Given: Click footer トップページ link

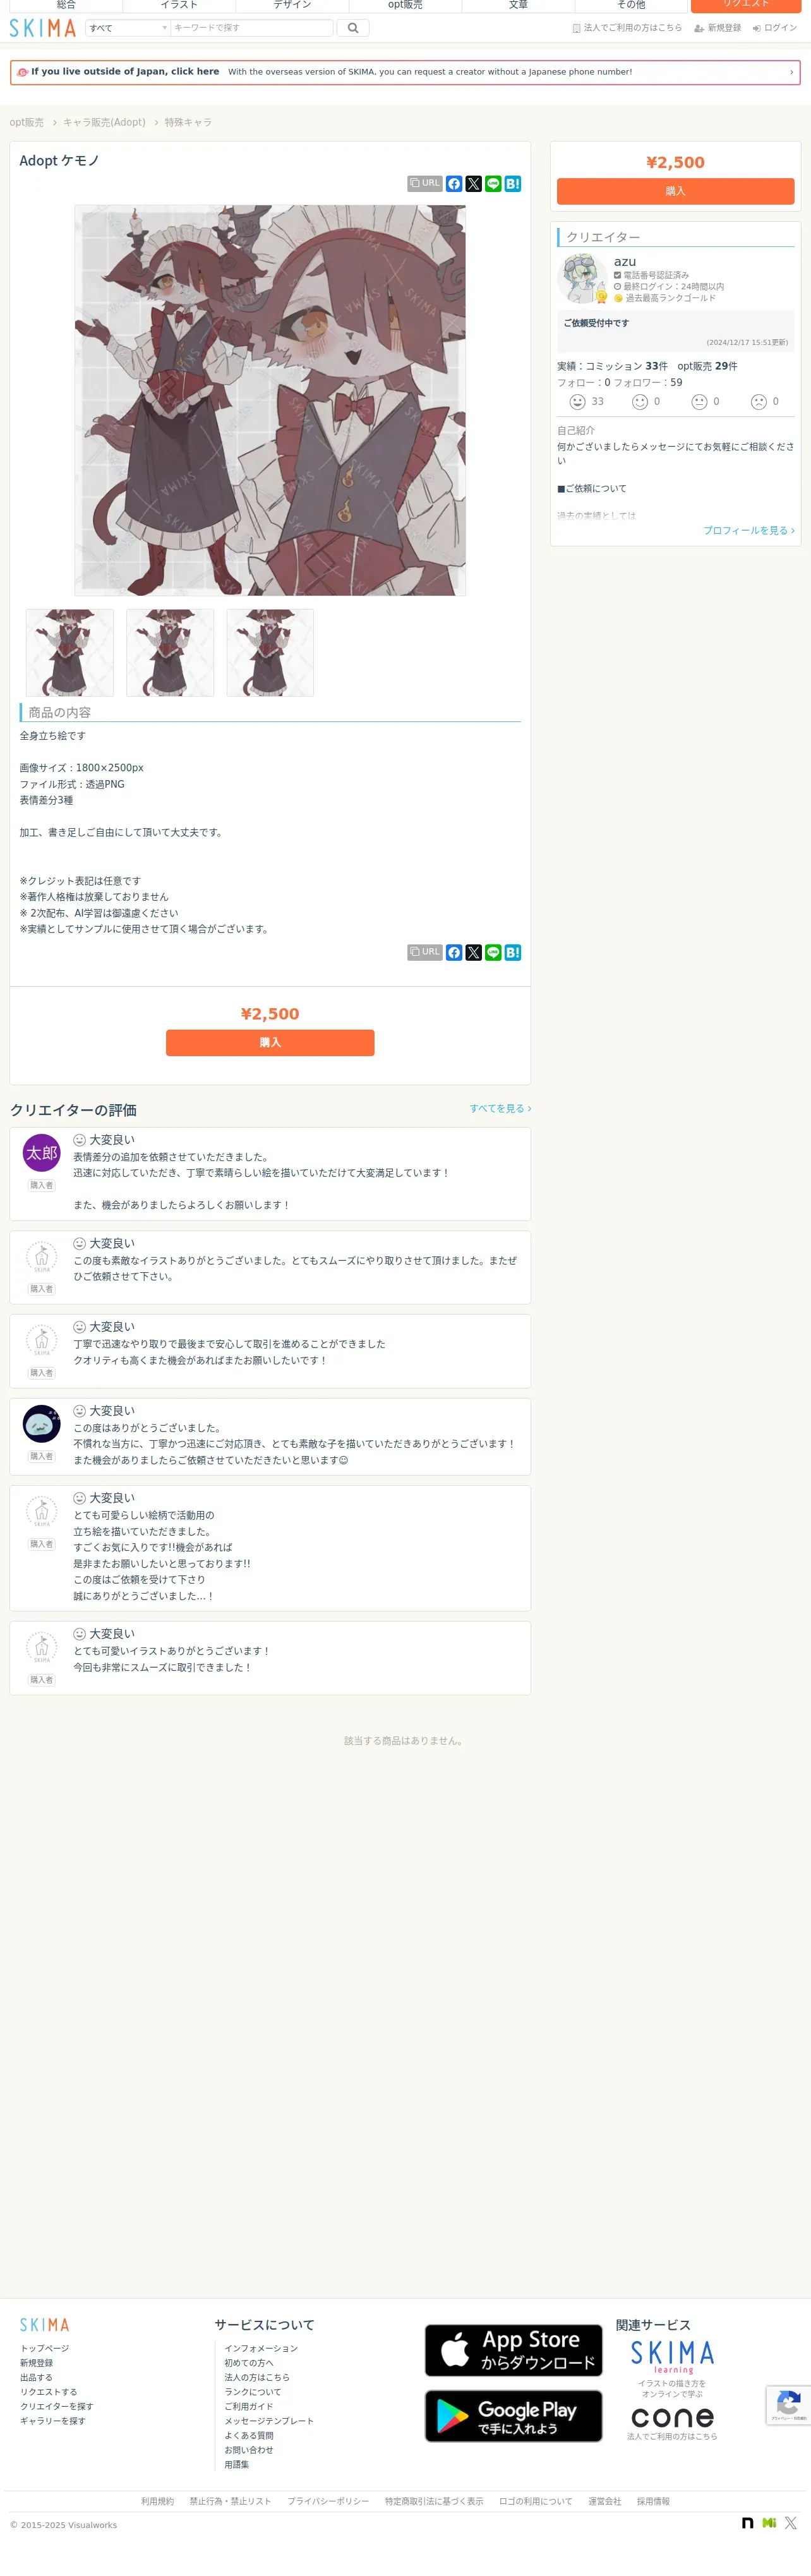Looking at the screenshot, I should (45, 2348).
